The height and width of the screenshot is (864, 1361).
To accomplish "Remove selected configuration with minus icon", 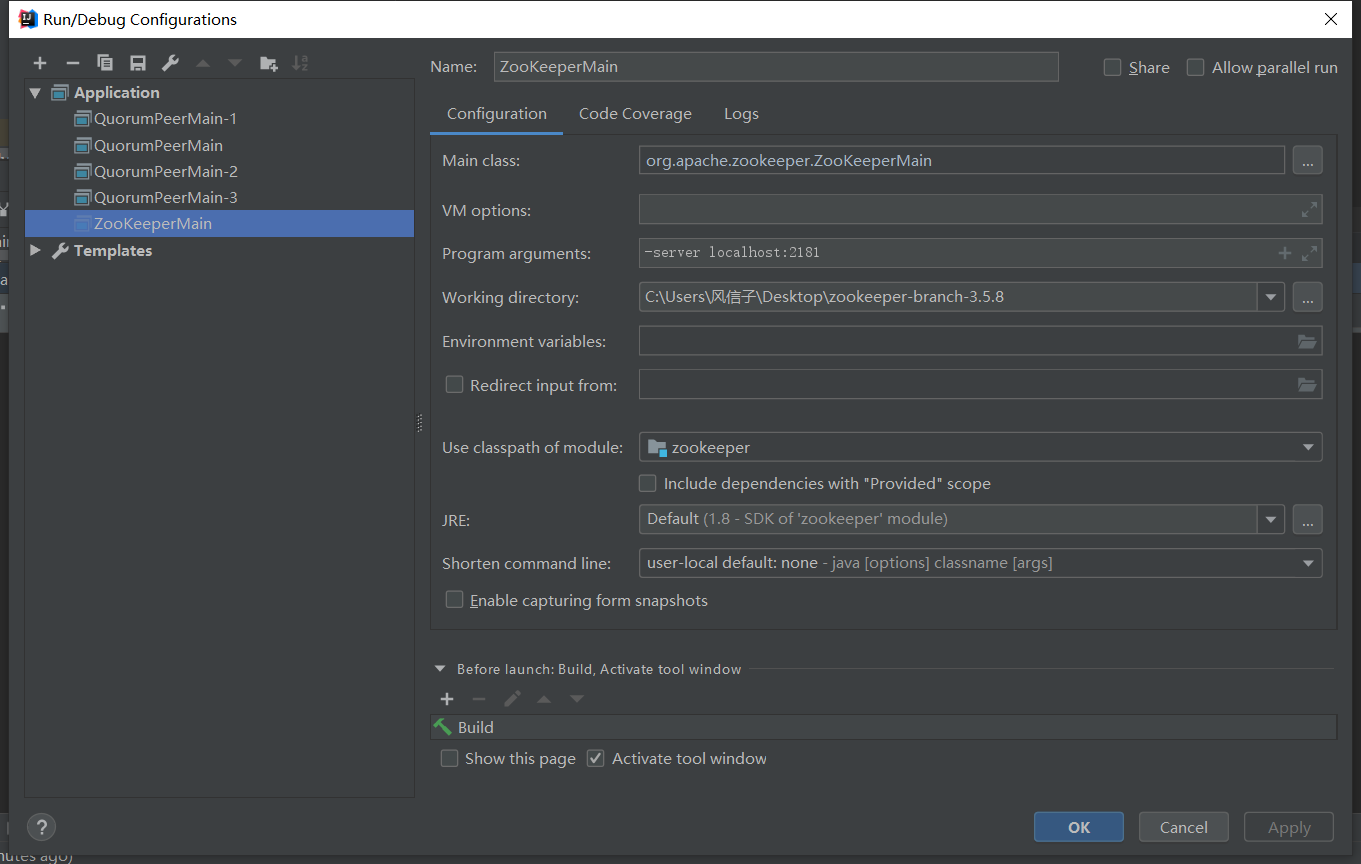I will (x=72, y=63).
